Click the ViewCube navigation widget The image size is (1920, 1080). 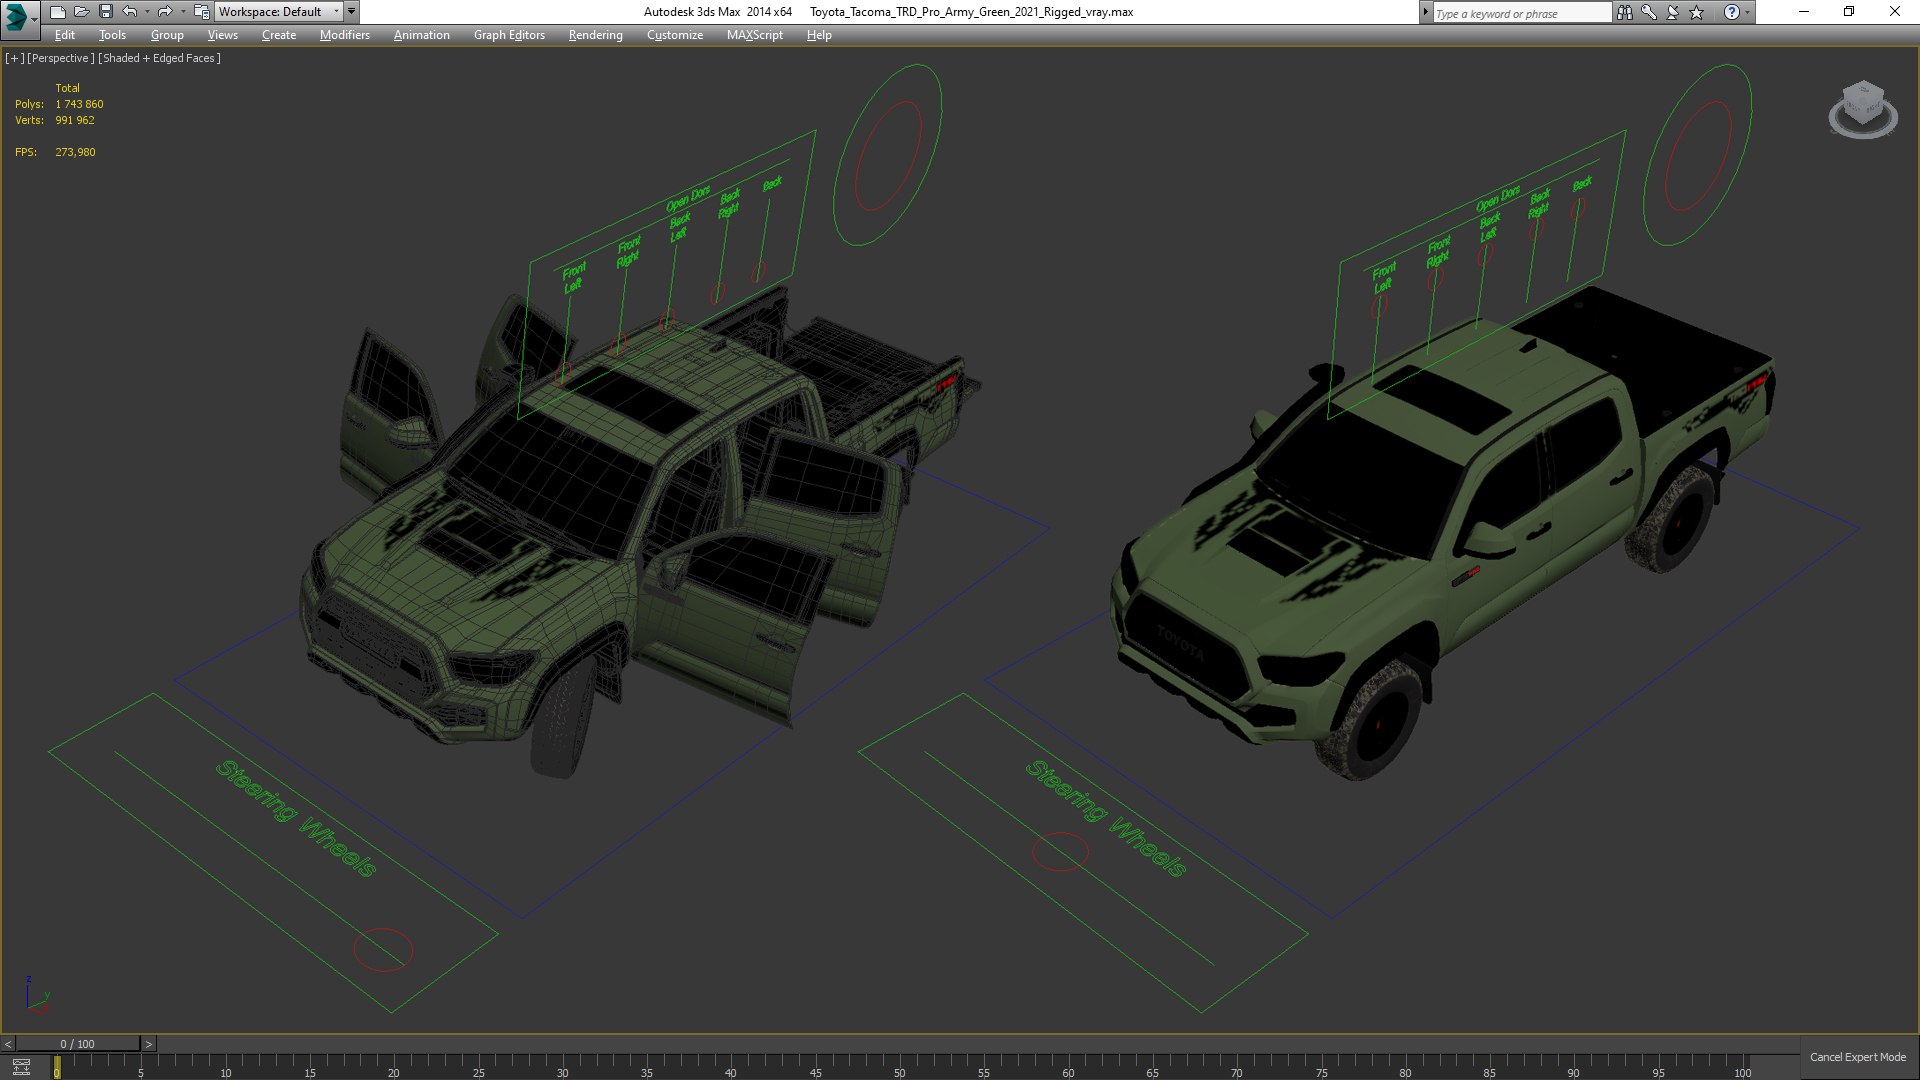point(1863,109)
